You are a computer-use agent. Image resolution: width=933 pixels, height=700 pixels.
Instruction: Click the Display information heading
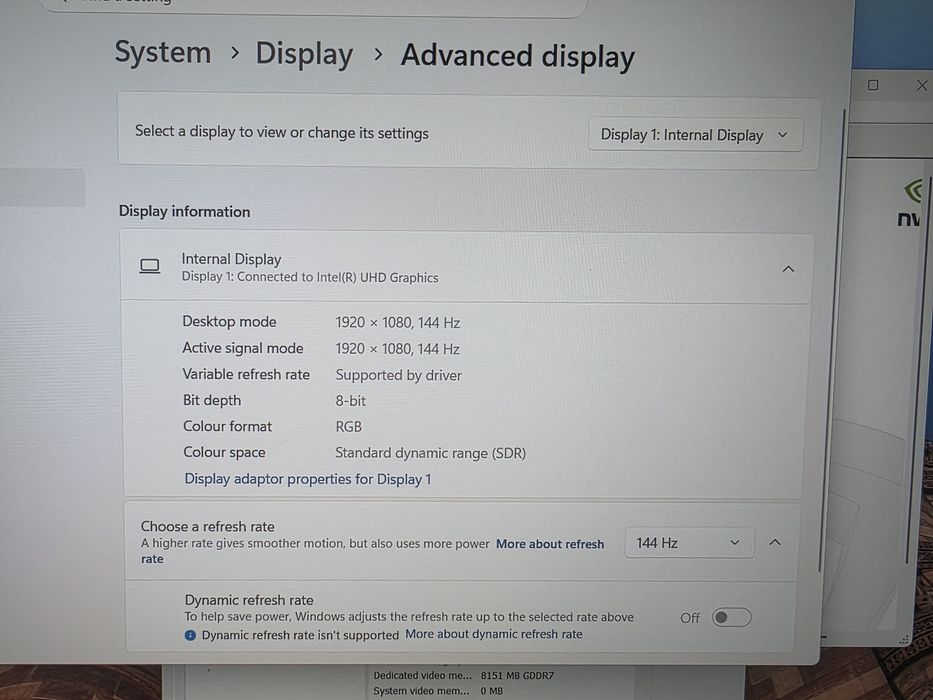coord(184,211)
